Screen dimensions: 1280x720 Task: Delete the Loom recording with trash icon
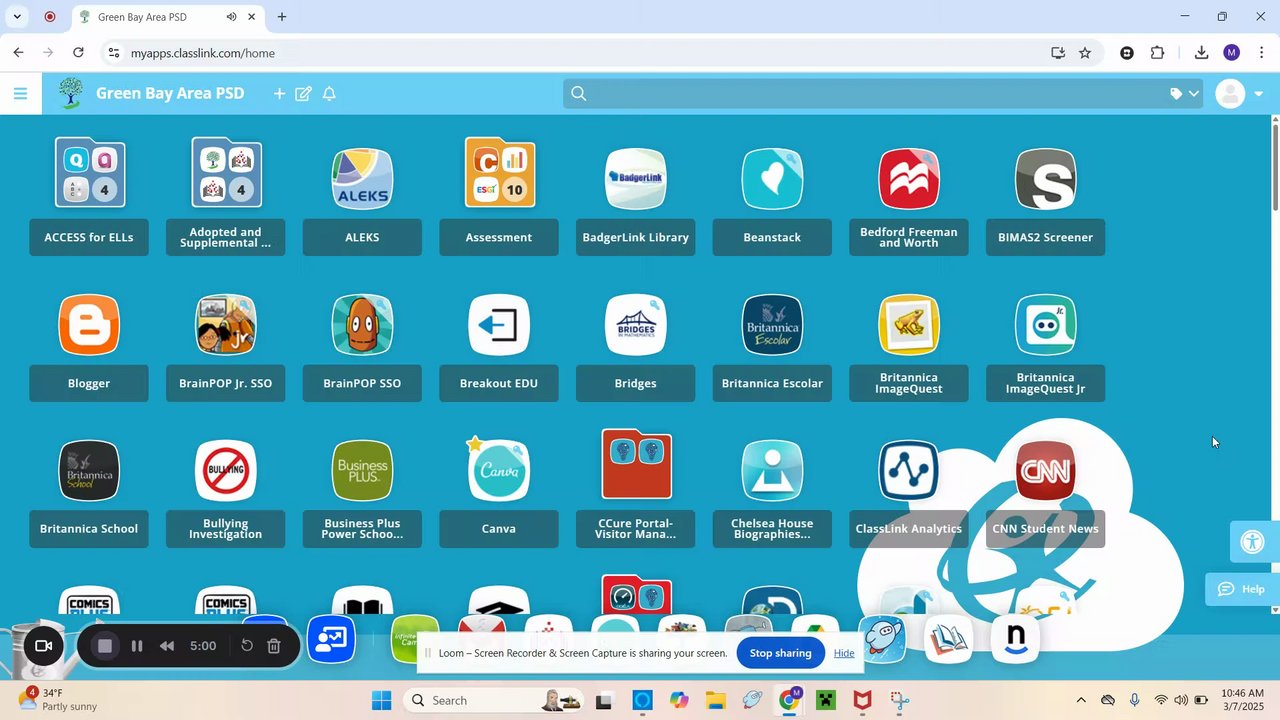(x=274, y=646)
